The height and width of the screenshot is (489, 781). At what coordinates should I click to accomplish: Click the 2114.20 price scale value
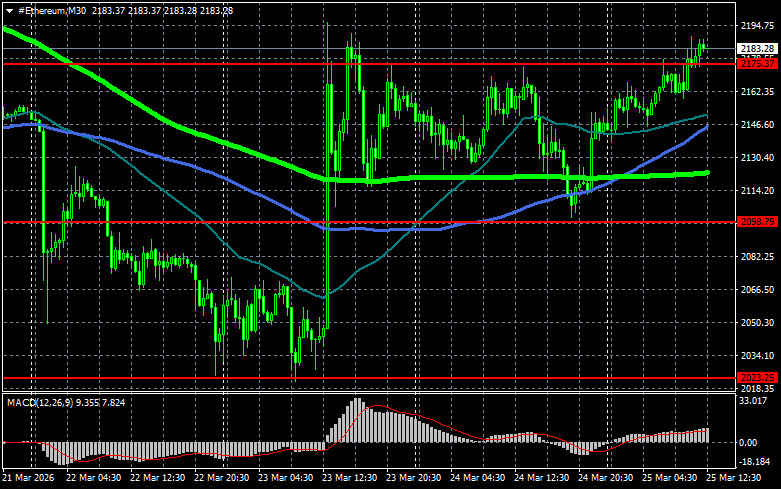point(757,190)
